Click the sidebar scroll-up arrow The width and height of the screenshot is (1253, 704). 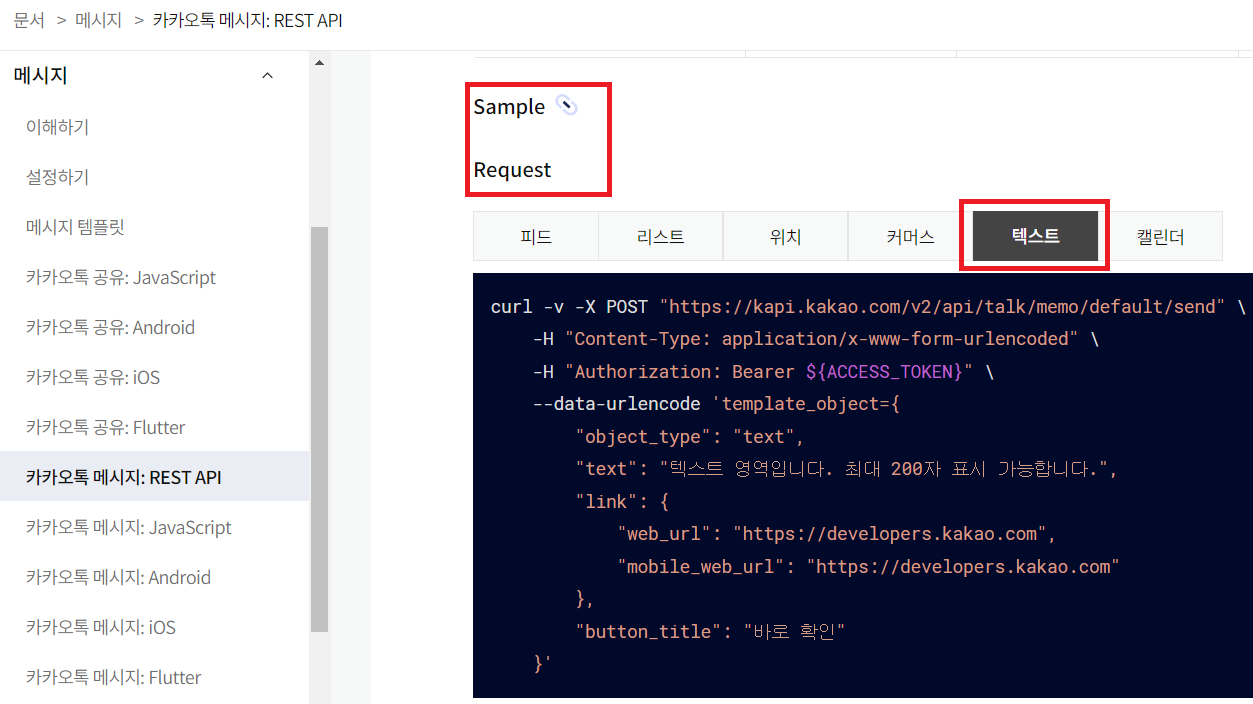coord(319,62)
